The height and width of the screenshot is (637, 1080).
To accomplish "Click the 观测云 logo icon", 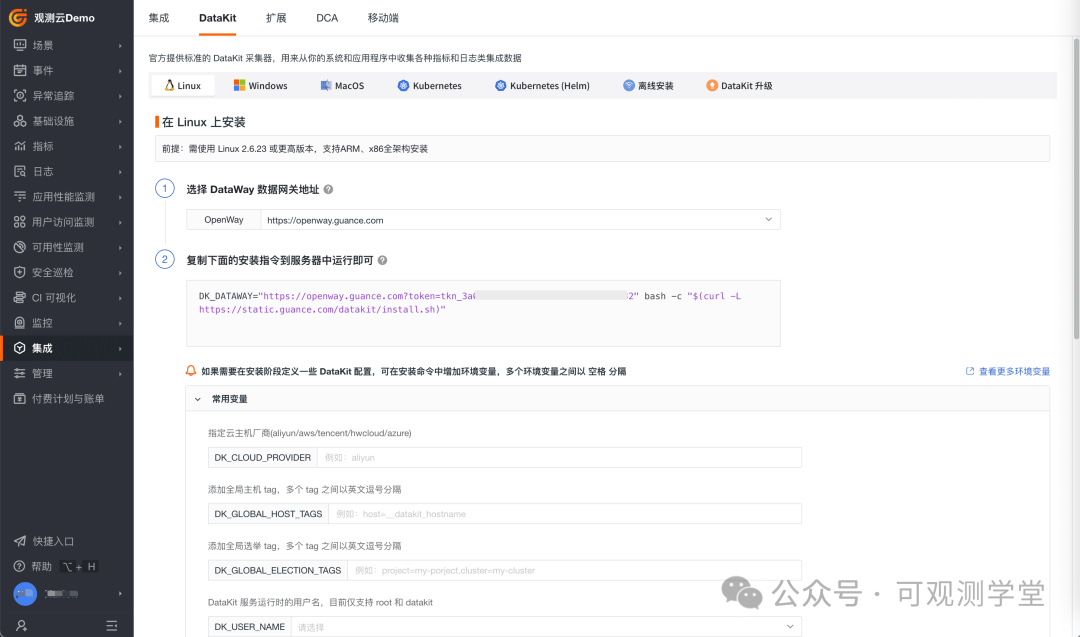I will point(18,17).
